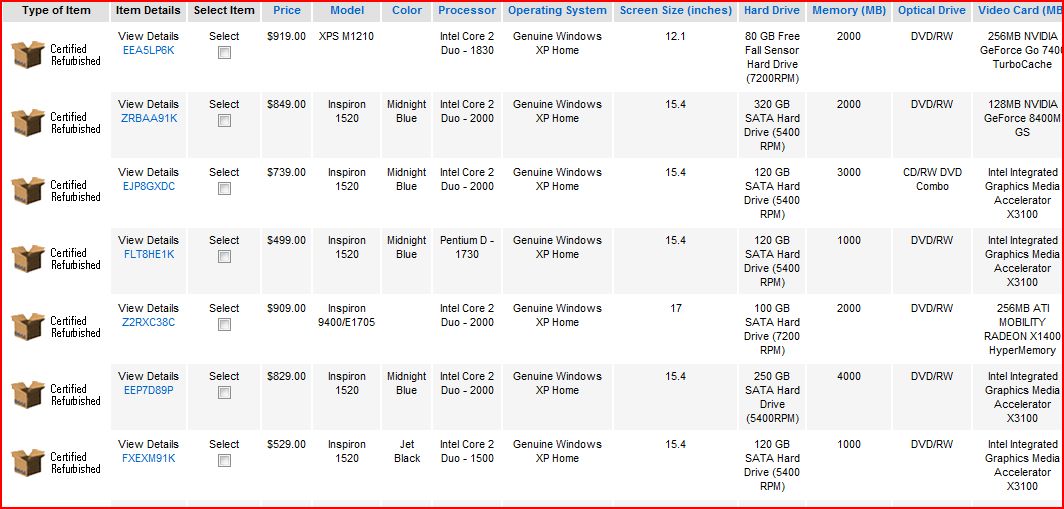This screenshot has height=509, width=1064.
Task: Click the Type of Item column header
Action: point(56,10)
